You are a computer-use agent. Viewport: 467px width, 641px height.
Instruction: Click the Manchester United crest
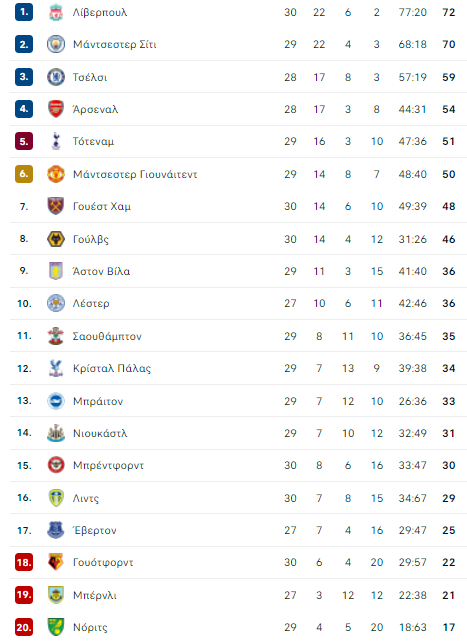coord(56,174)
